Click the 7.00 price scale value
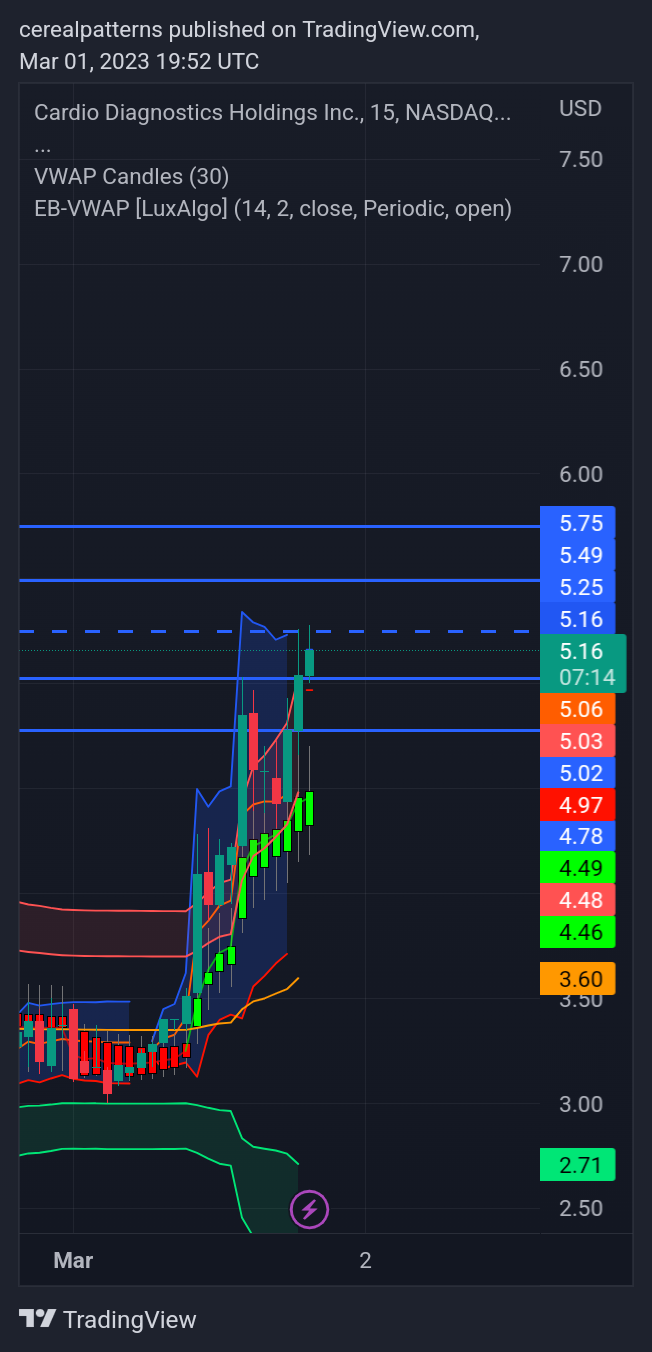 click(x=580, y=264)
